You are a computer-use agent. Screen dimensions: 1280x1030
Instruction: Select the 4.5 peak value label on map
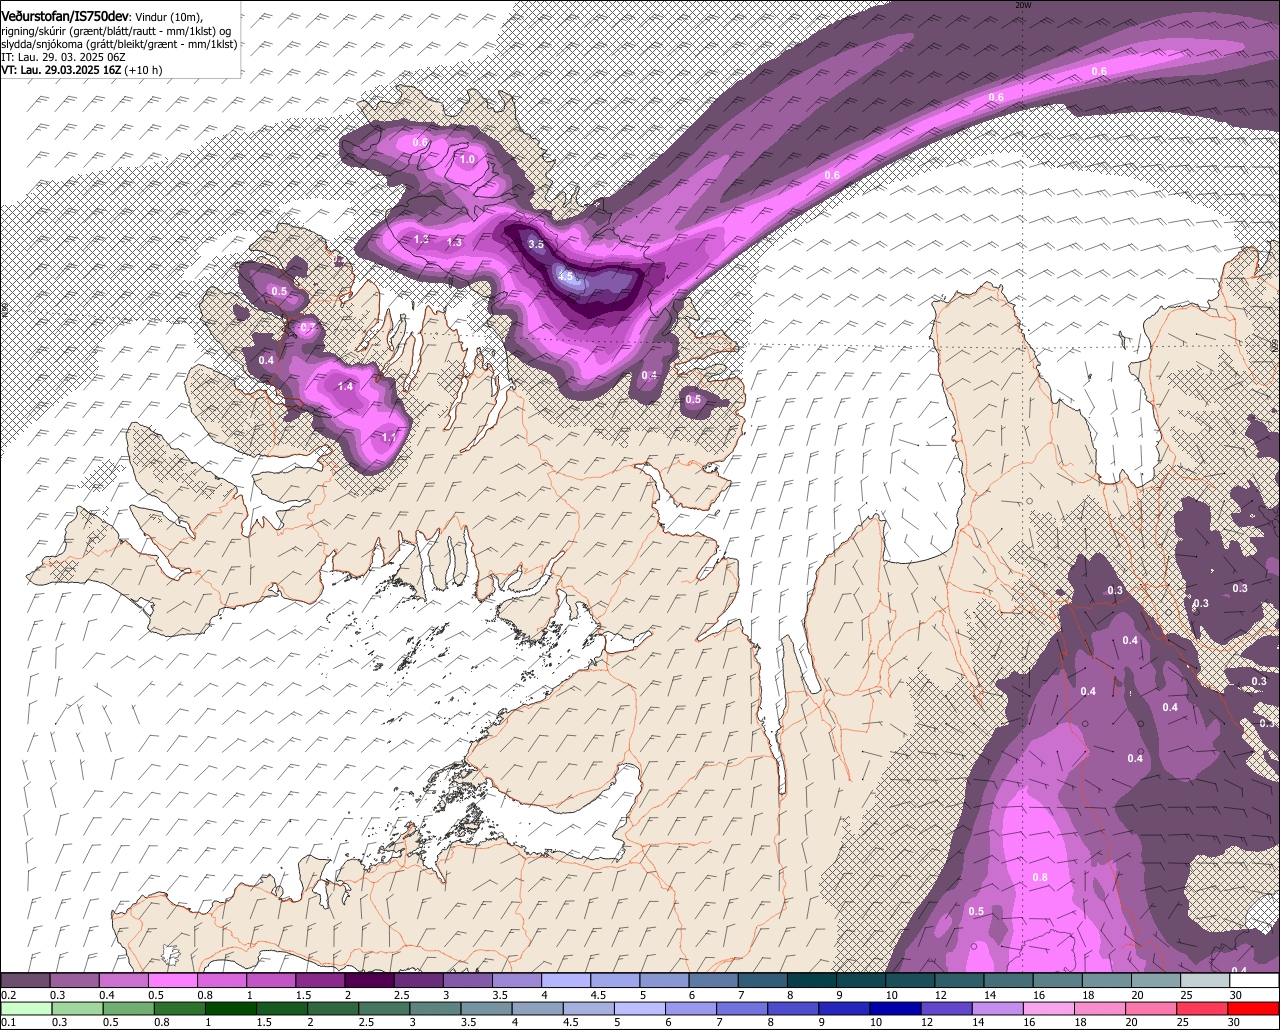[566, 276]
